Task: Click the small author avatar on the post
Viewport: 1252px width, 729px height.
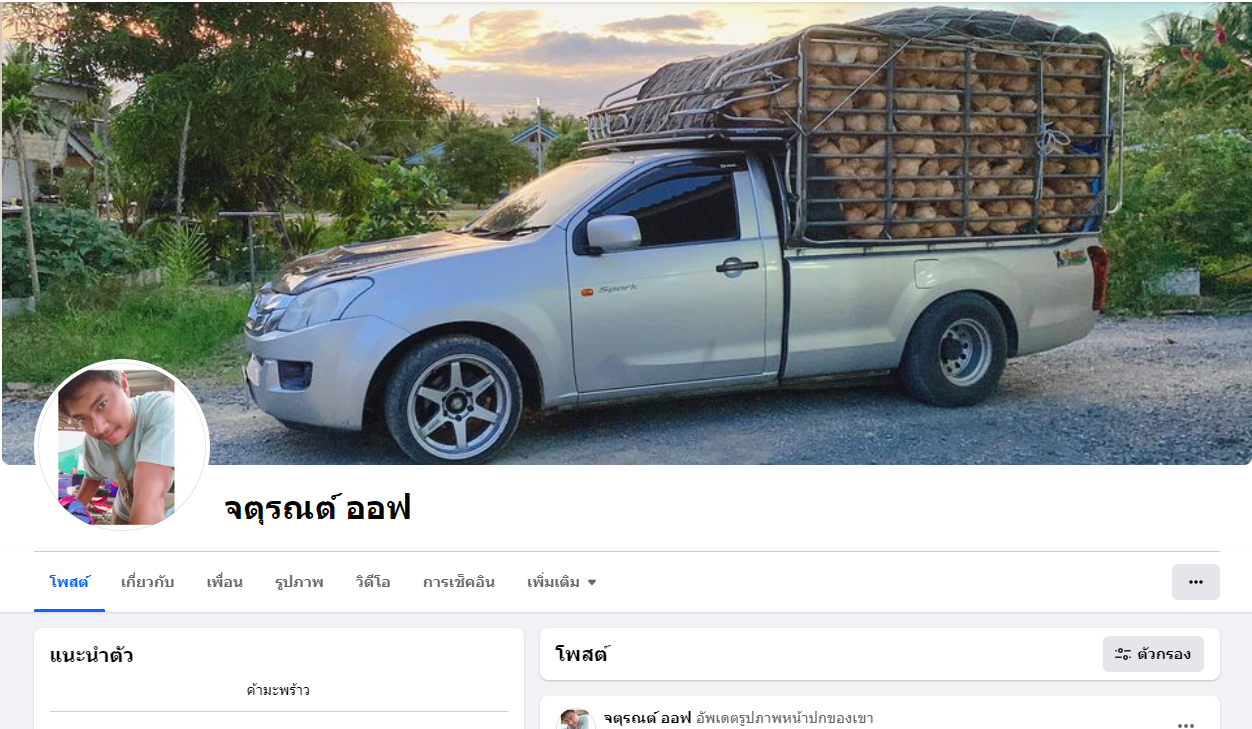Action: click(576, 720)
